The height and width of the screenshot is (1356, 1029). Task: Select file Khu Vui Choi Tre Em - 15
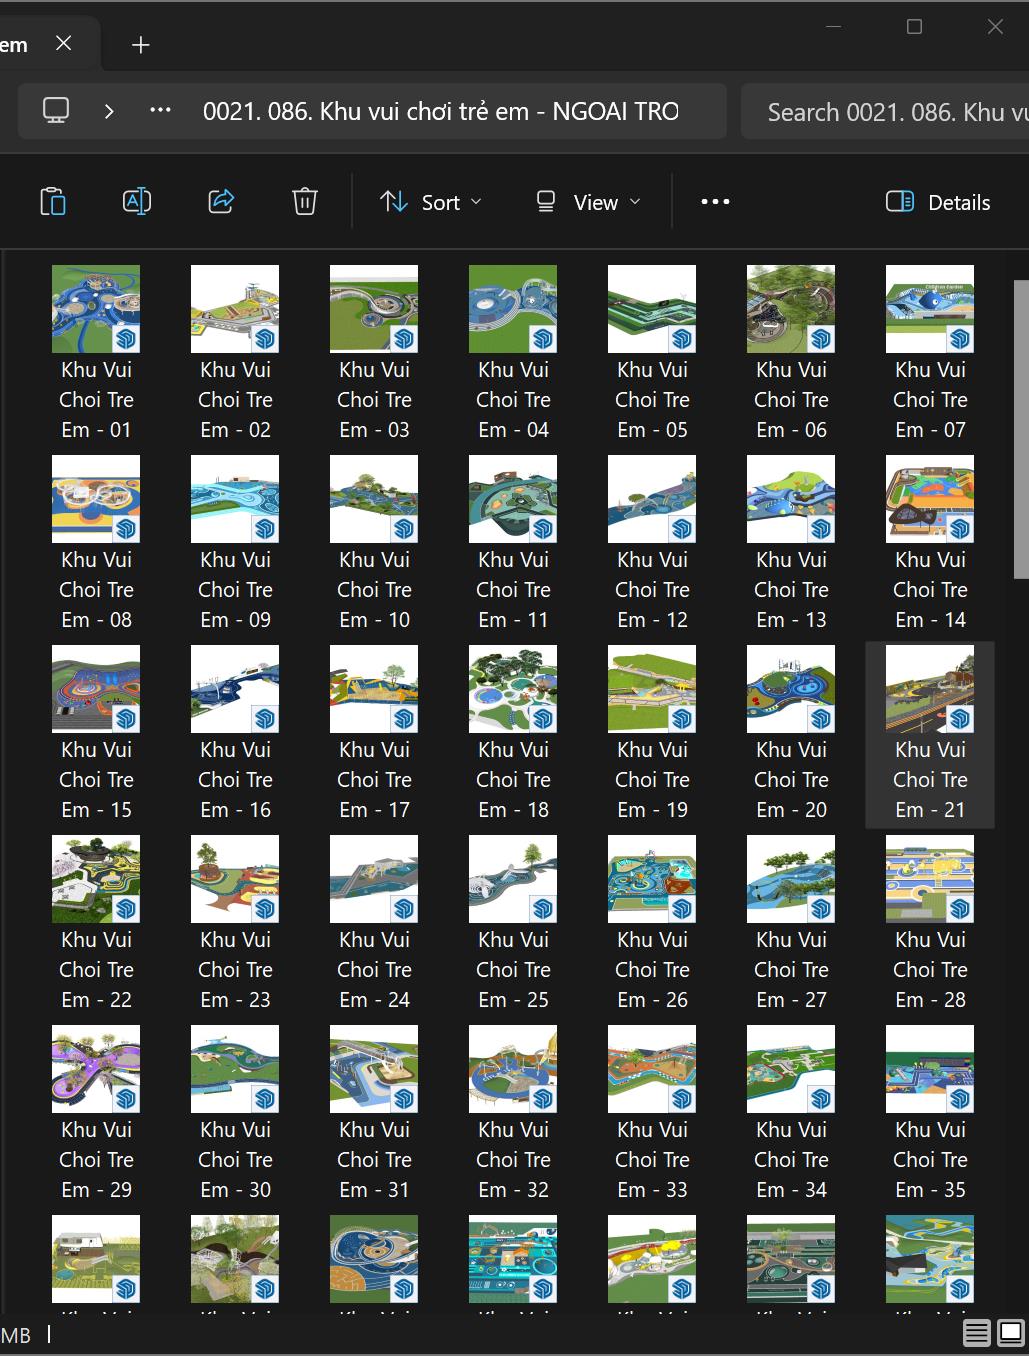click(96, 732)
